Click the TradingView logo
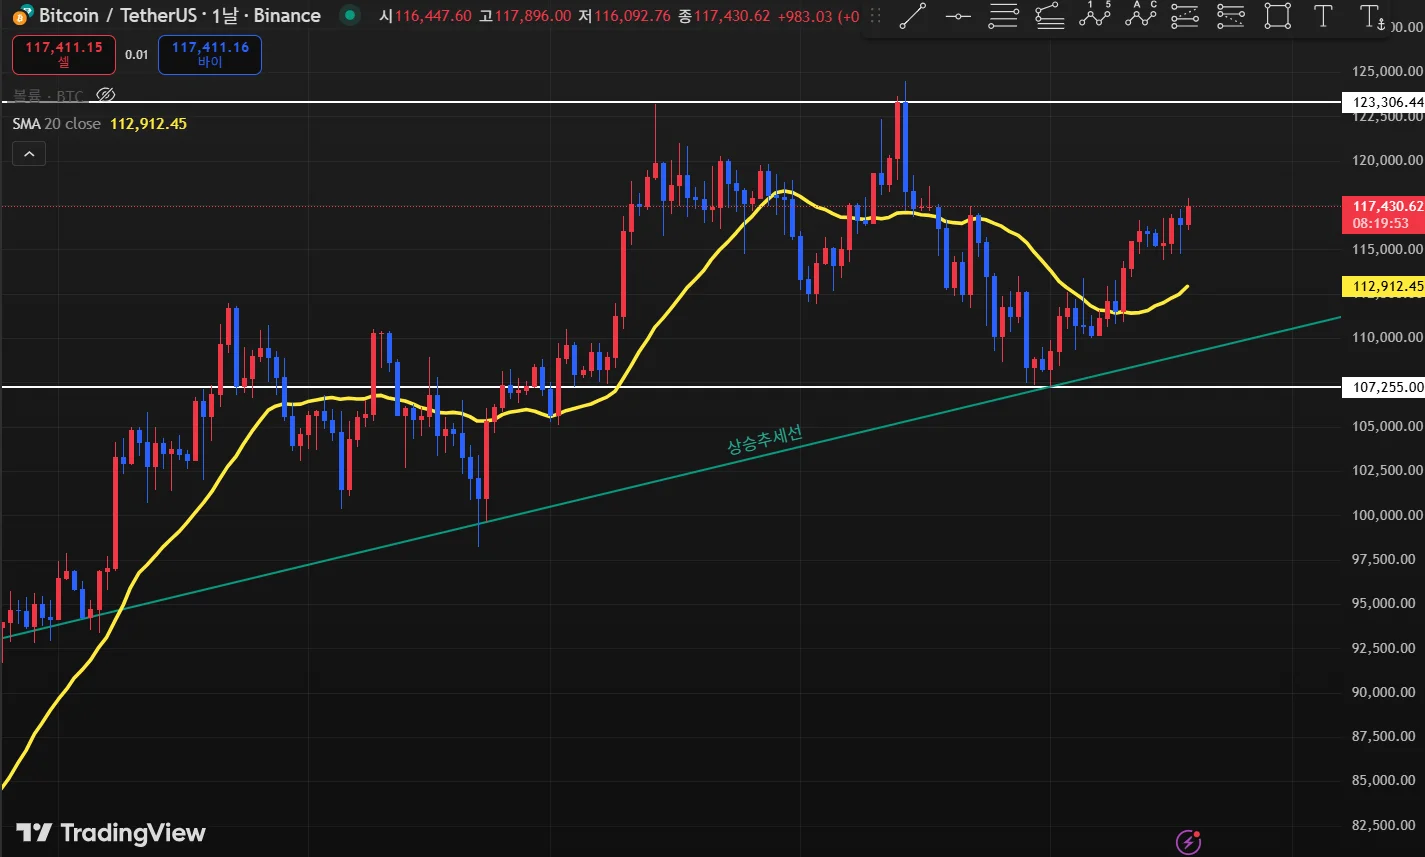1425x857 pixels. (111, 833)
